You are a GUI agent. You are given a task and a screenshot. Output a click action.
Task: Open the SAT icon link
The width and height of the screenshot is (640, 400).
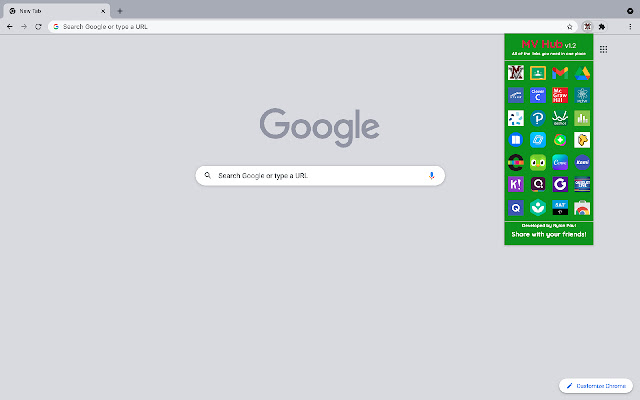[x=560, y=208]
